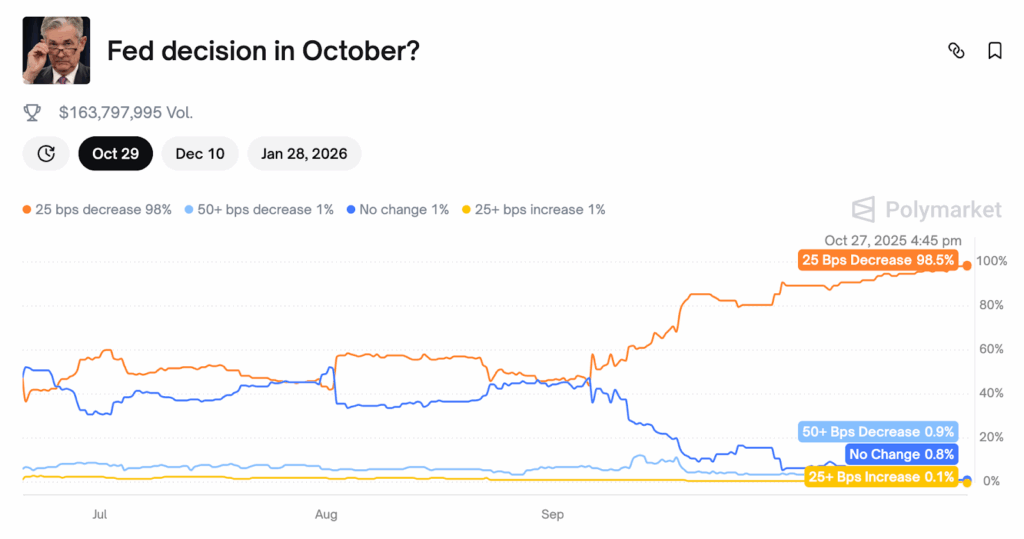This screenshot has width=1024, height=539.
Task: Select the Oct 29 date tab
Action: point(116,154)
